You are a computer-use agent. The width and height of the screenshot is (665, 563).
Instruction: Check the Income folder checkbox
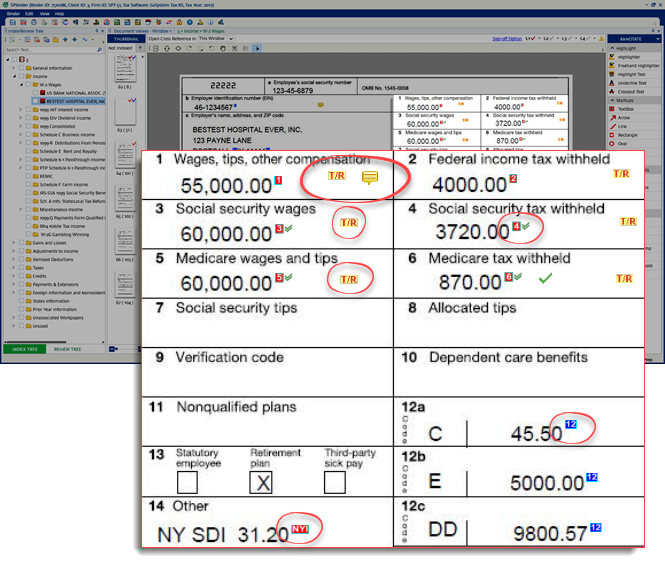click(x=22, y=76)
